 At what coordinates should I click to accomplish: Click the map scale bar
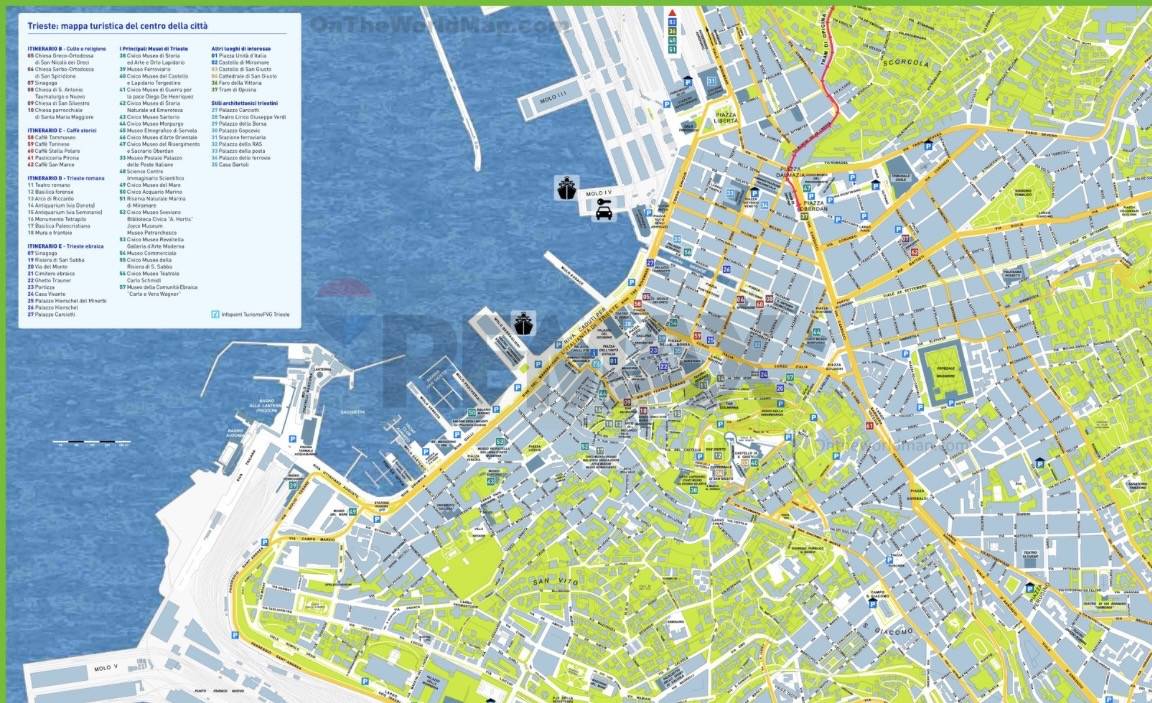point(91,441)
